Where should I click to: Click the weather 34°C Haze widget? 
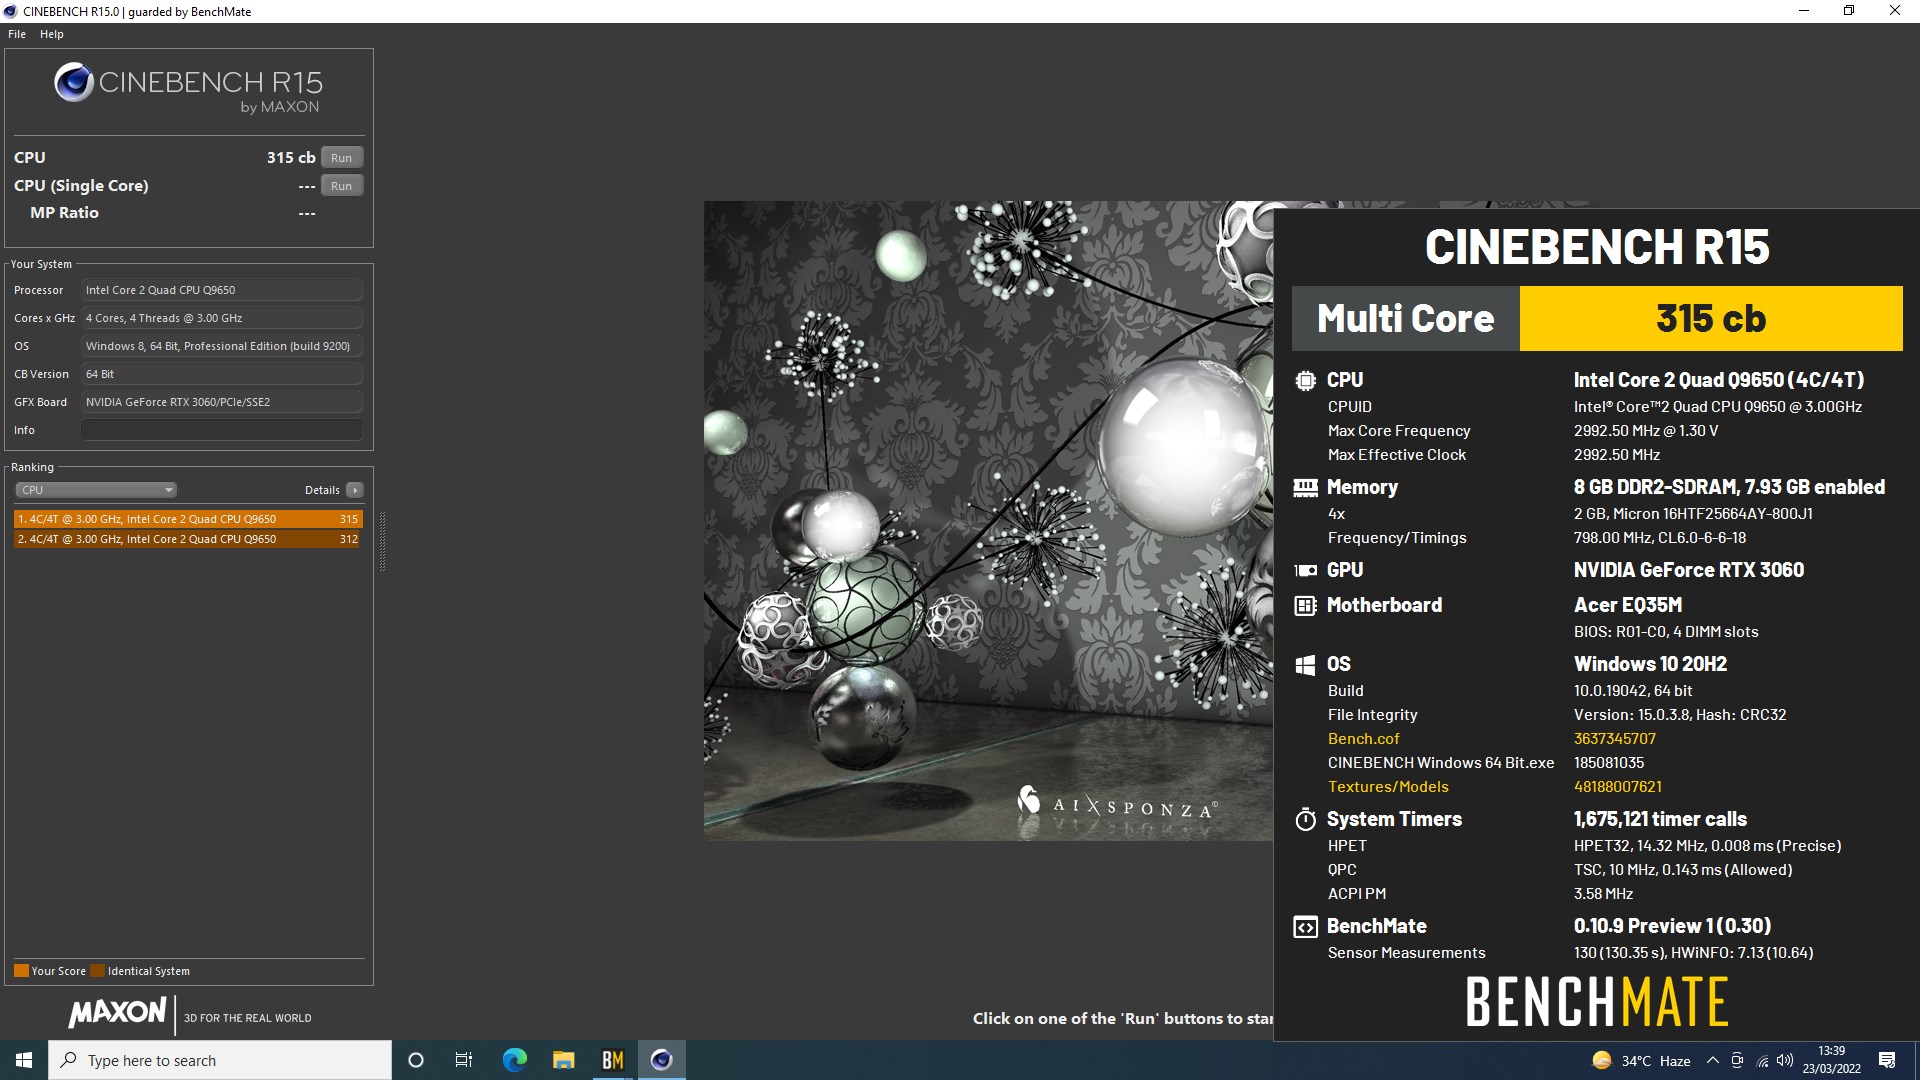click(1641, 1061)
